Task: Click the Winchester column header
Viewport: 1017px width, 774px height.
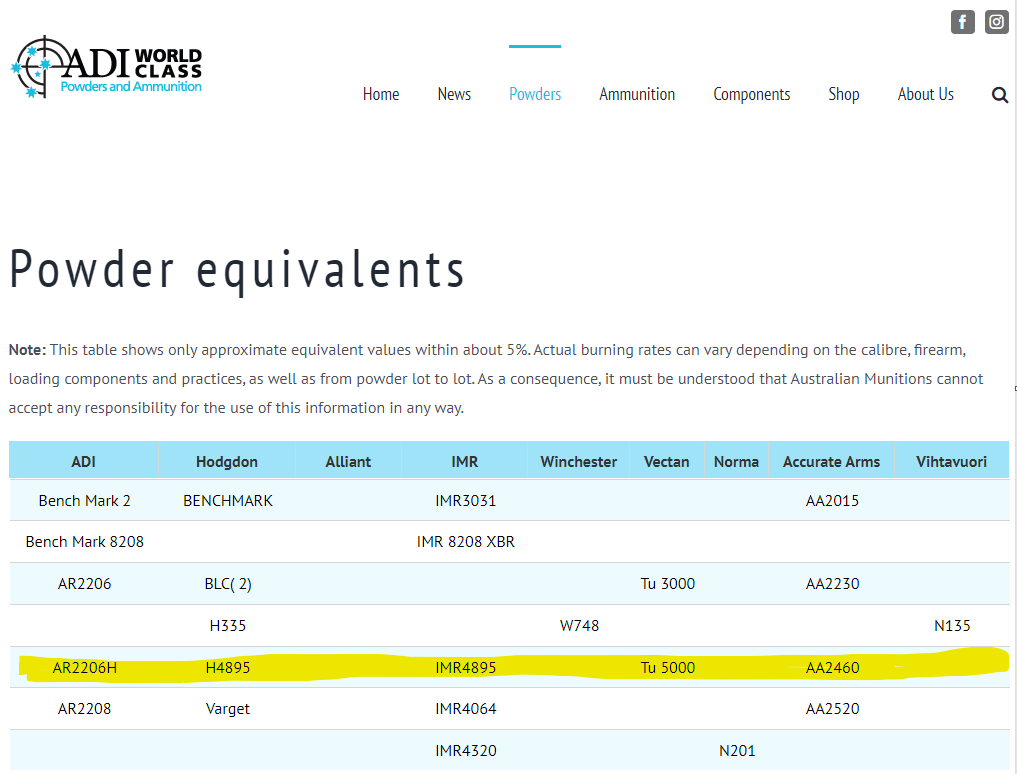Action: 579,461
